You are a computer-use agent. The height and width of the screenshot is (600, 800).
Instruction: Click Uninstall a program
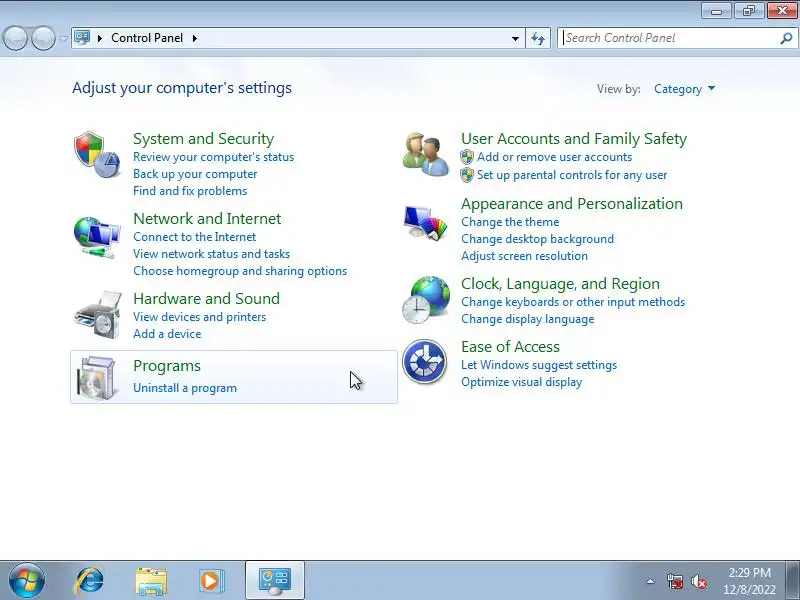tap(185, 388)
